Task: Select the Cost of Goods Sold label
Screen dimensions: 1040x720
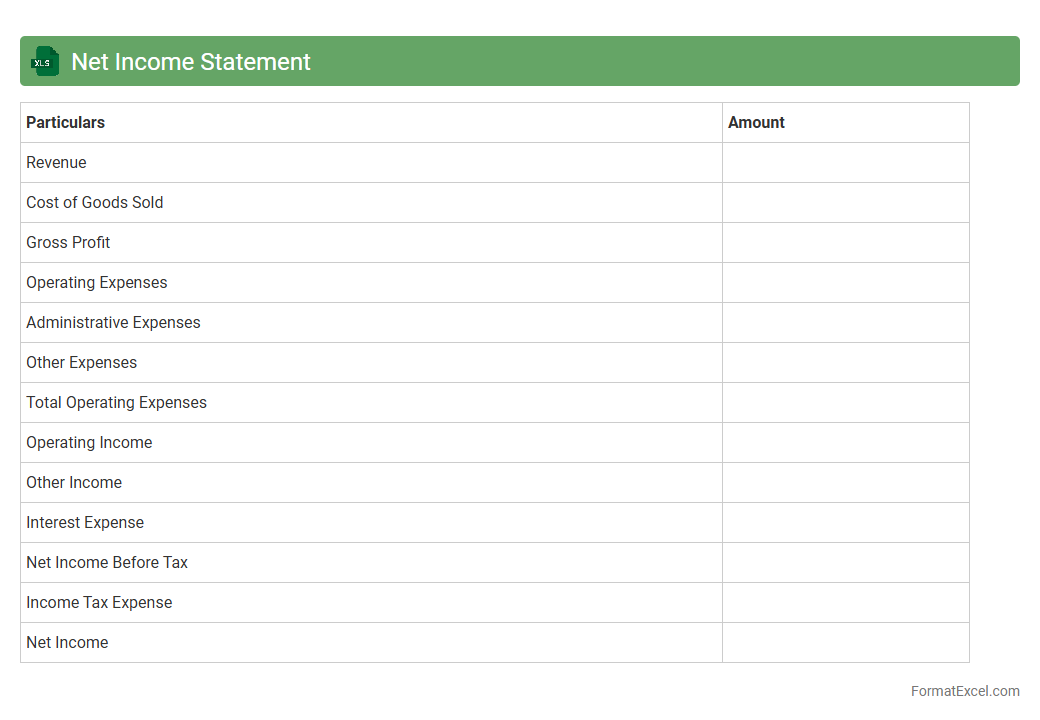Action: pyautogui.click(x=95, y=202)
